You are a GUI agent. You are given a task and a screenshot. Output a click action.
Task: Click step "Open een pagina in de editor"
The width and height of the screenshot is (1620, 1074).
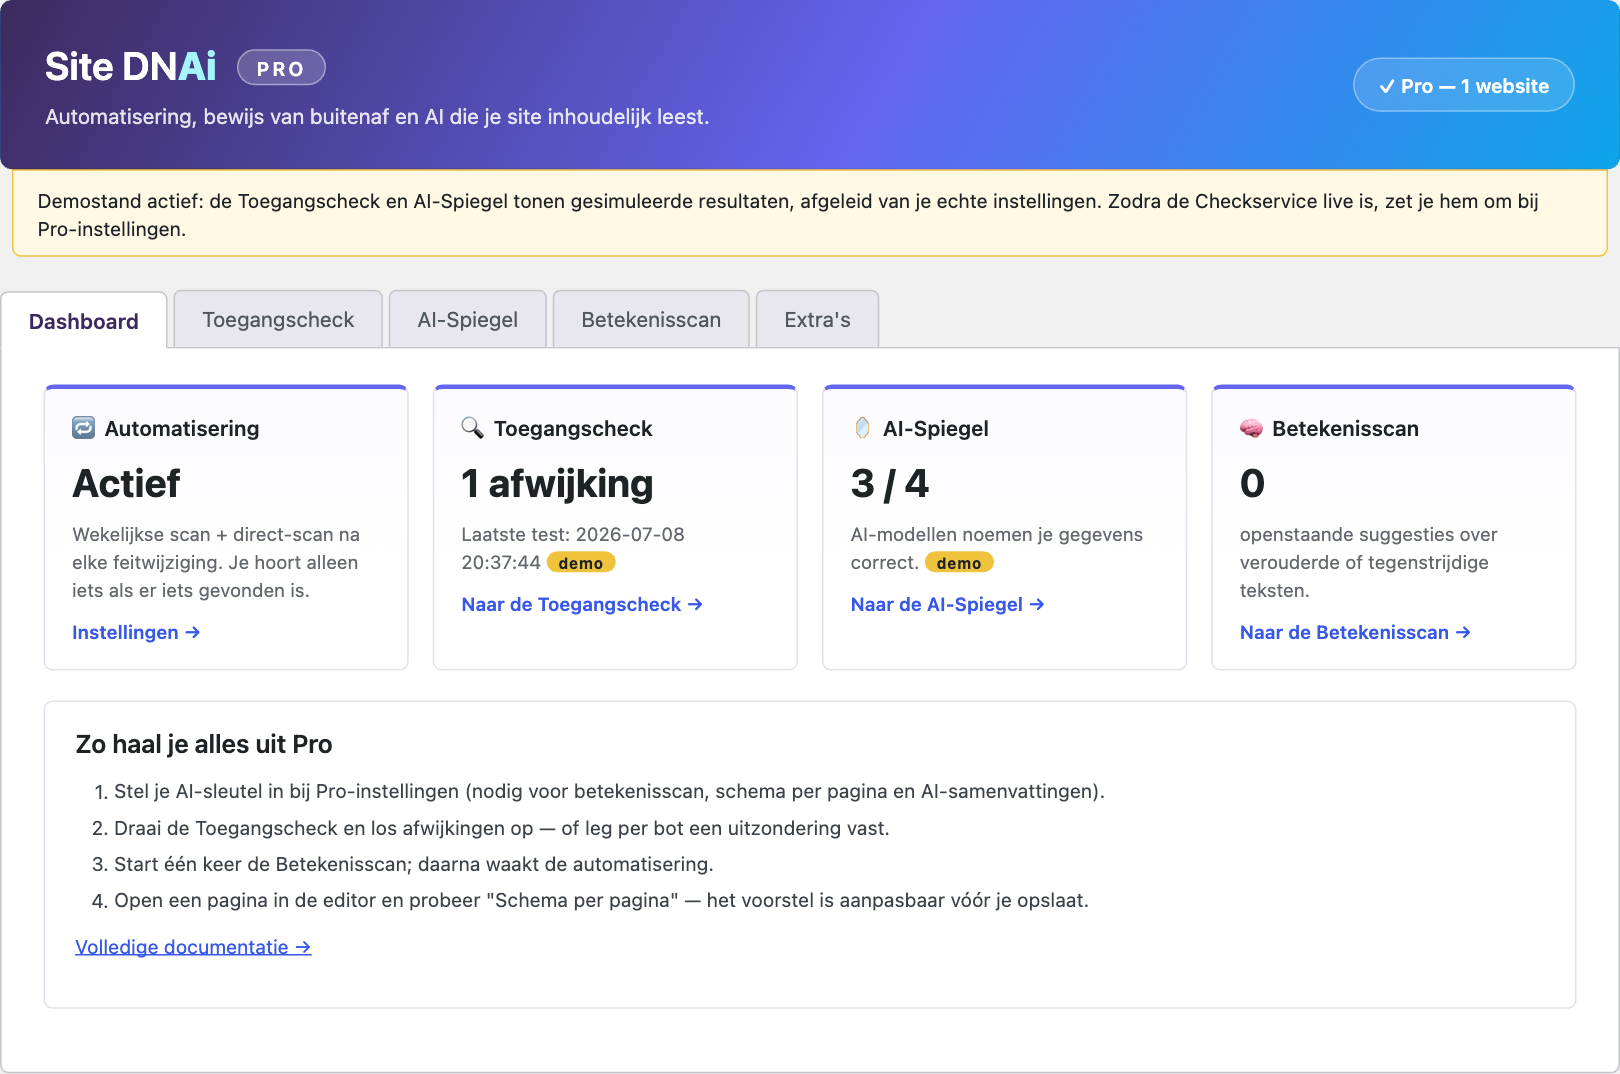click(x=601, y=900)
